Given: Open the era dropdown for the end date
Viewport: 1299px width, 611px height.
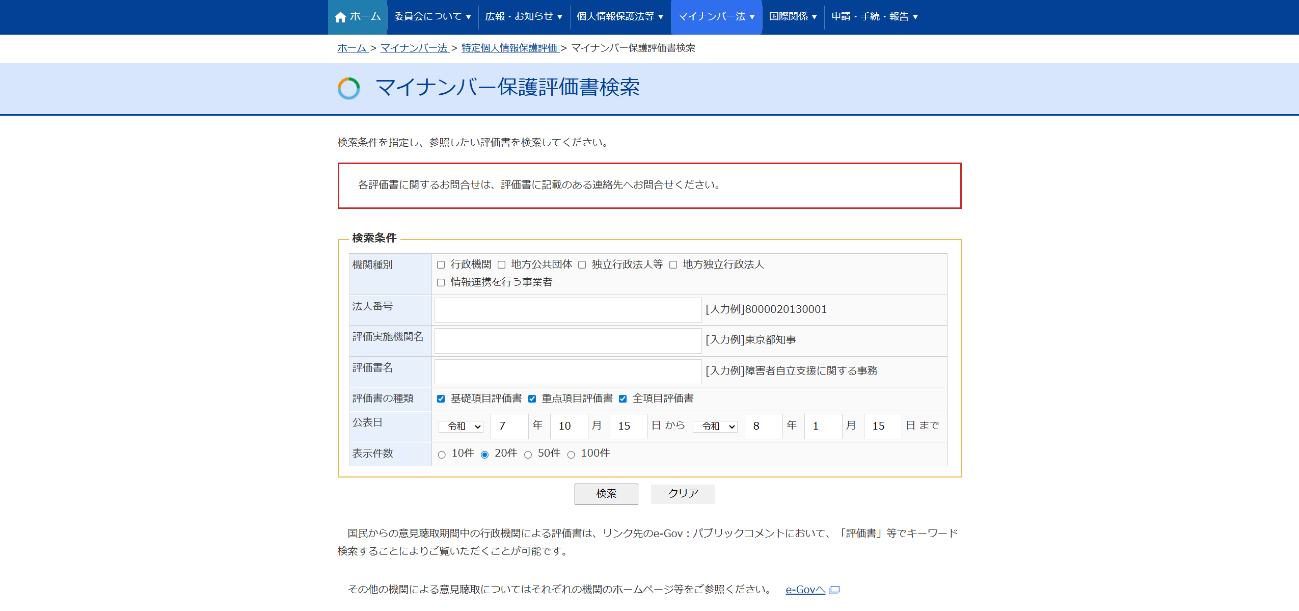Looking at the screenshot, I should click(x=716, y=426).
